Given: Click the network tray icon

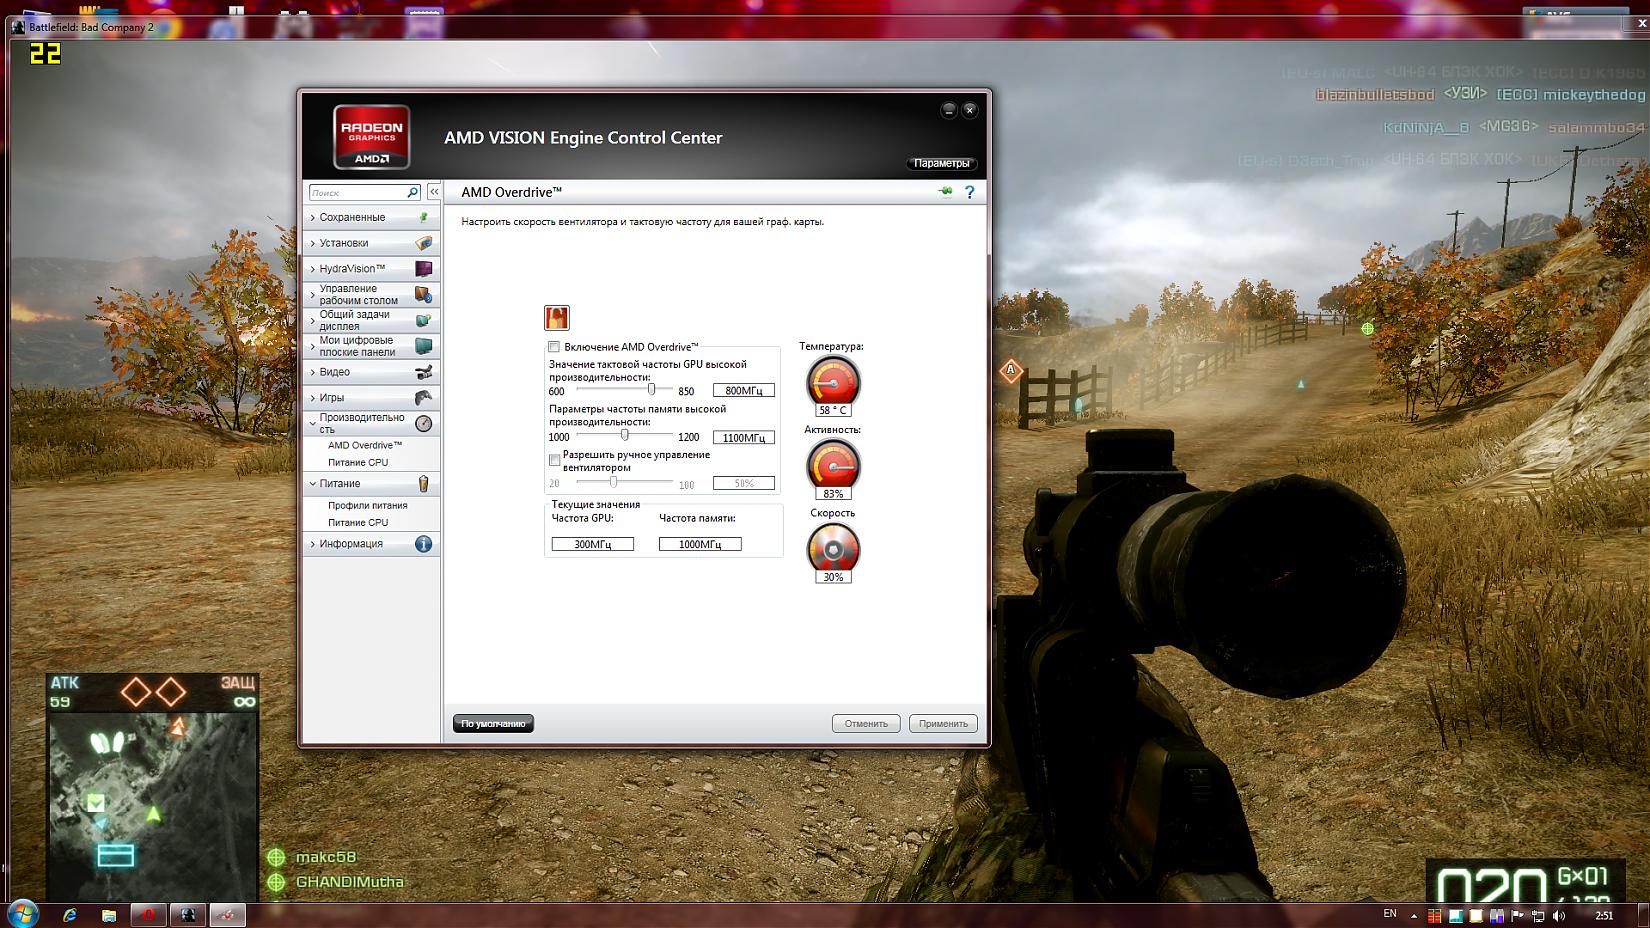Looking at the screenshot, I should coord(1539,915).
